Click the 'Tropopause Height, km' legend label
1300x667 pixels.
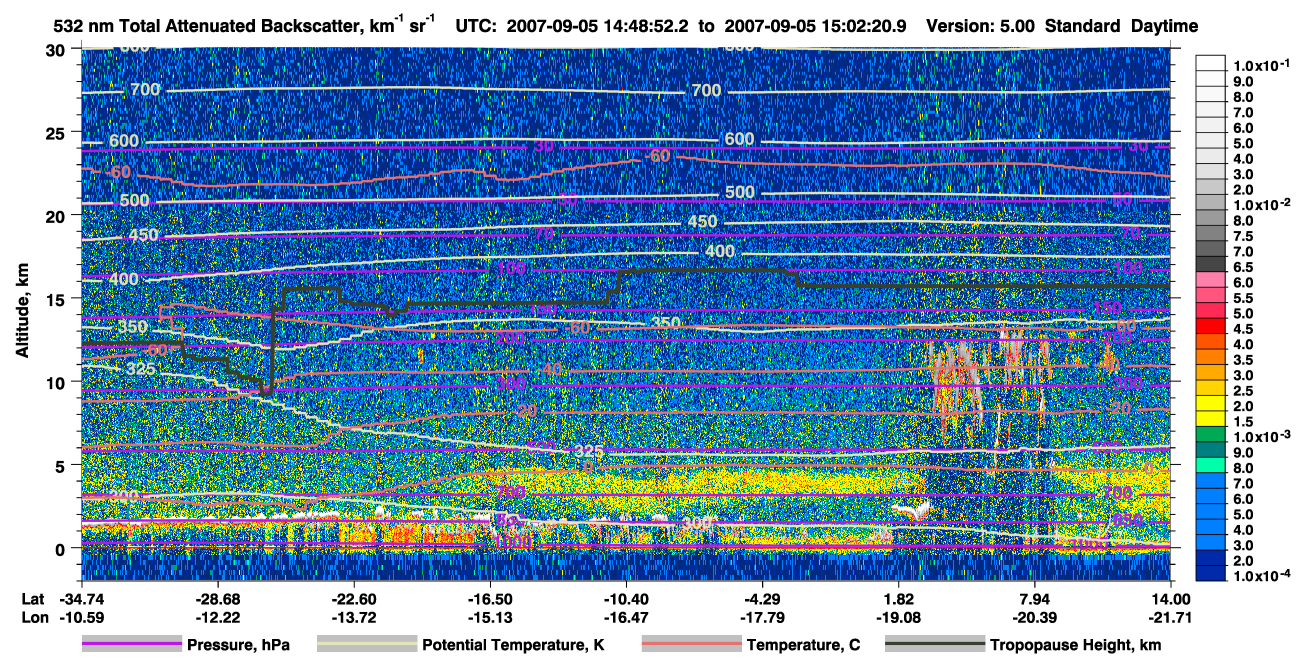[x=1076, y=645]
